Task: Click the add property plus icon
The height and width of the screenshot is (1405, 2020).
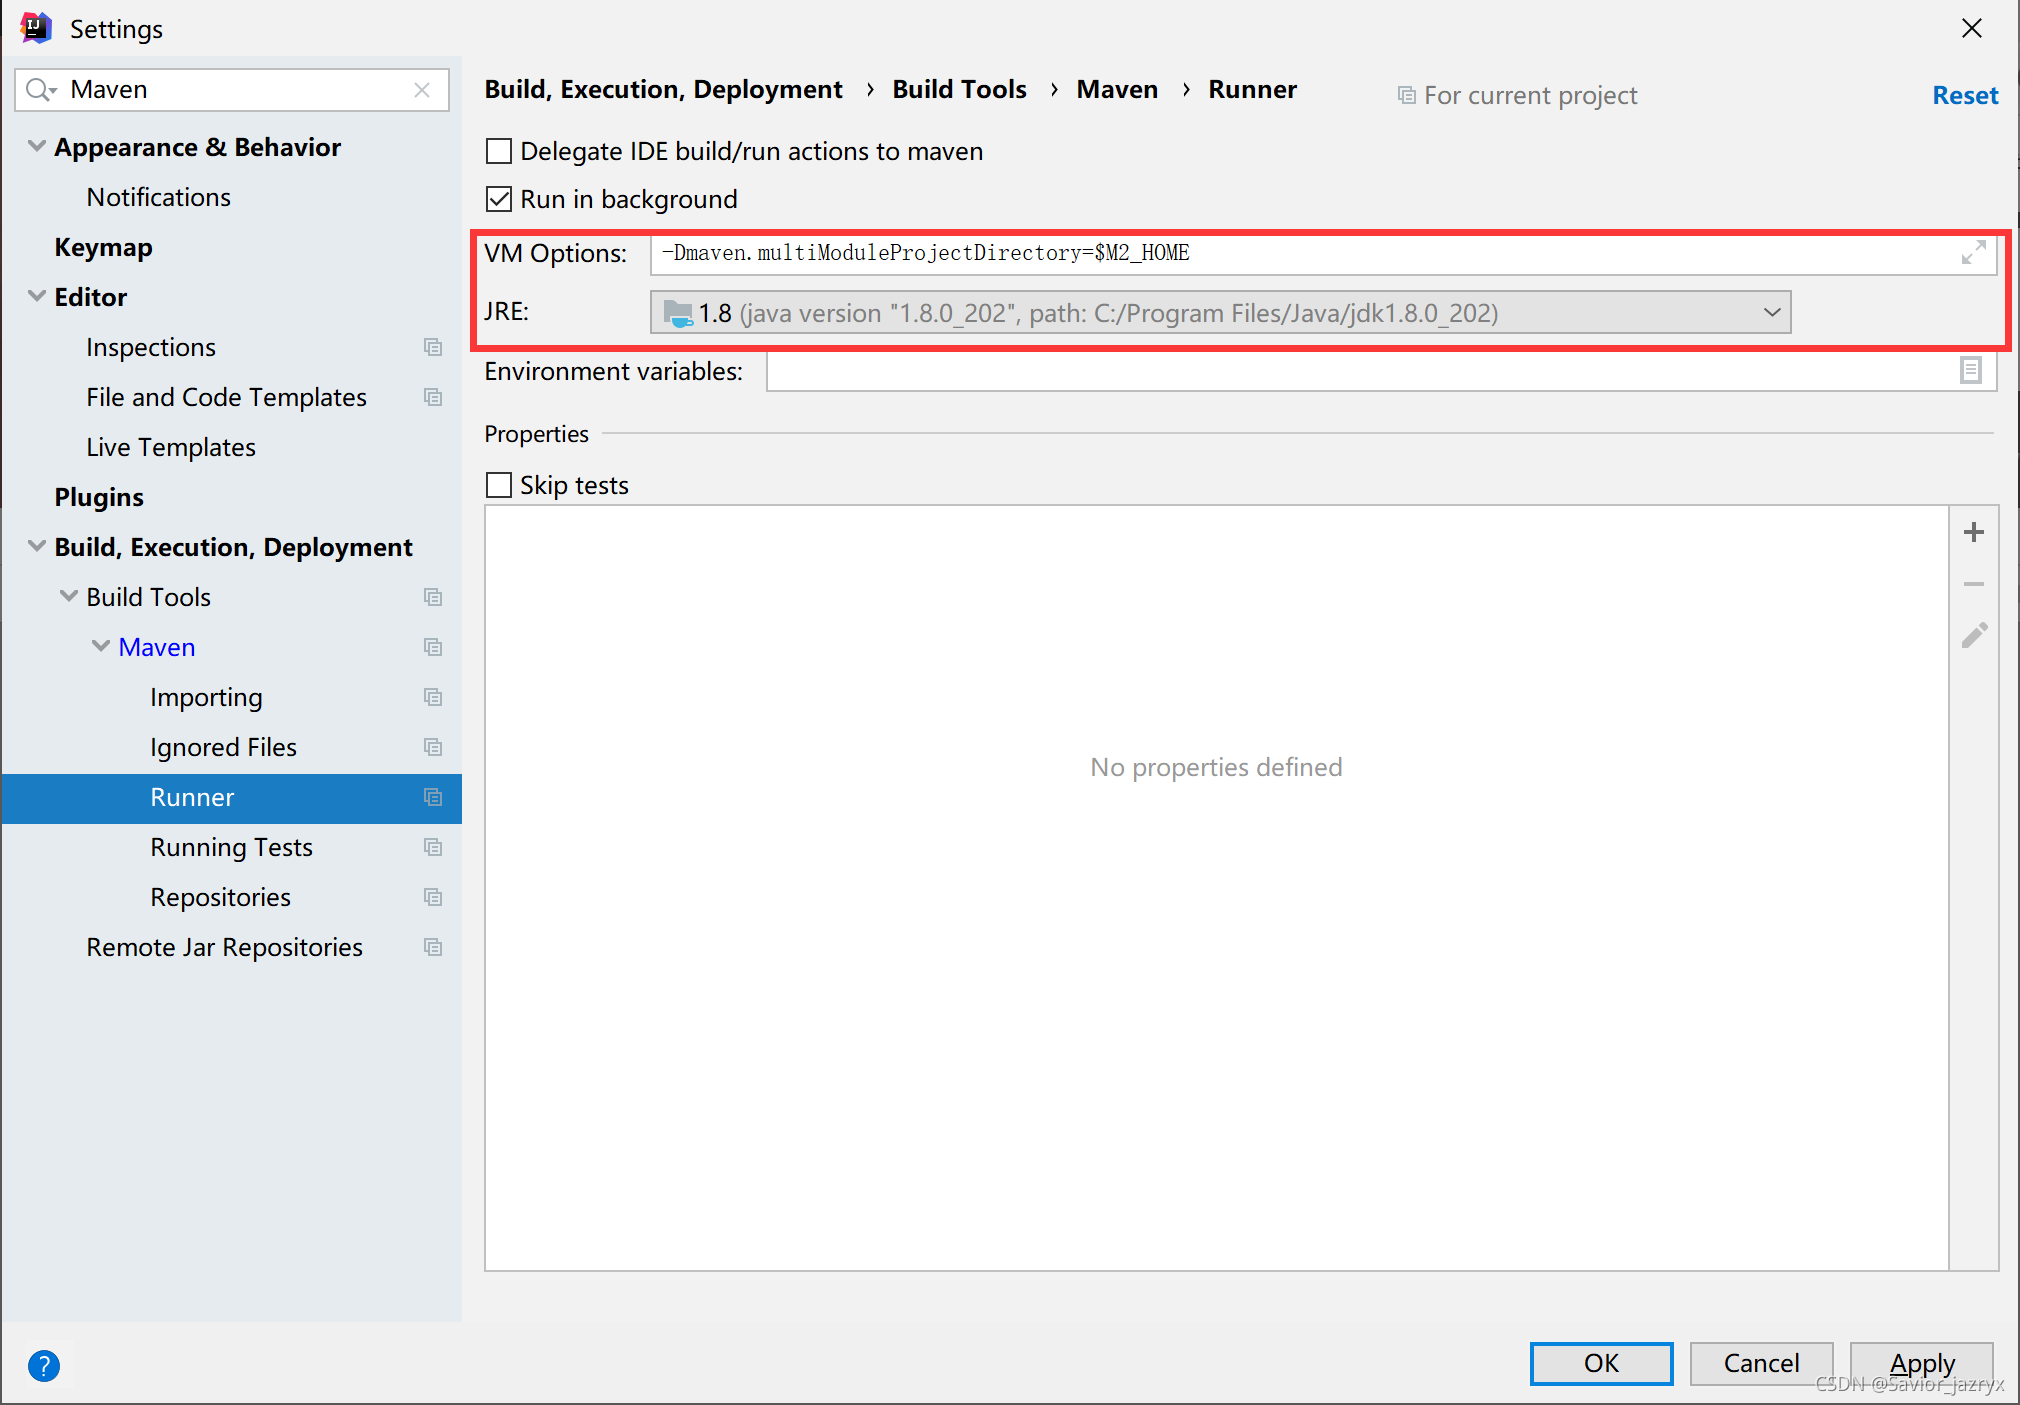Action: [x=1973, y=532]
